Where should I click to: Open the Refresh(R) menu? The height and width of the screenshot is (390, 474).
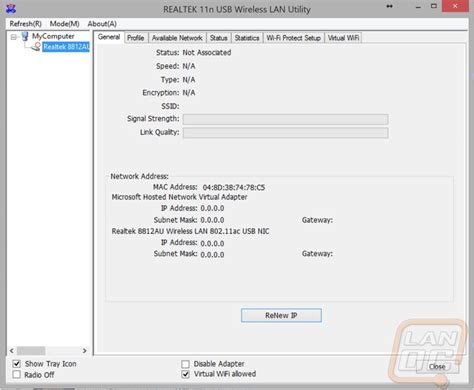25,24
